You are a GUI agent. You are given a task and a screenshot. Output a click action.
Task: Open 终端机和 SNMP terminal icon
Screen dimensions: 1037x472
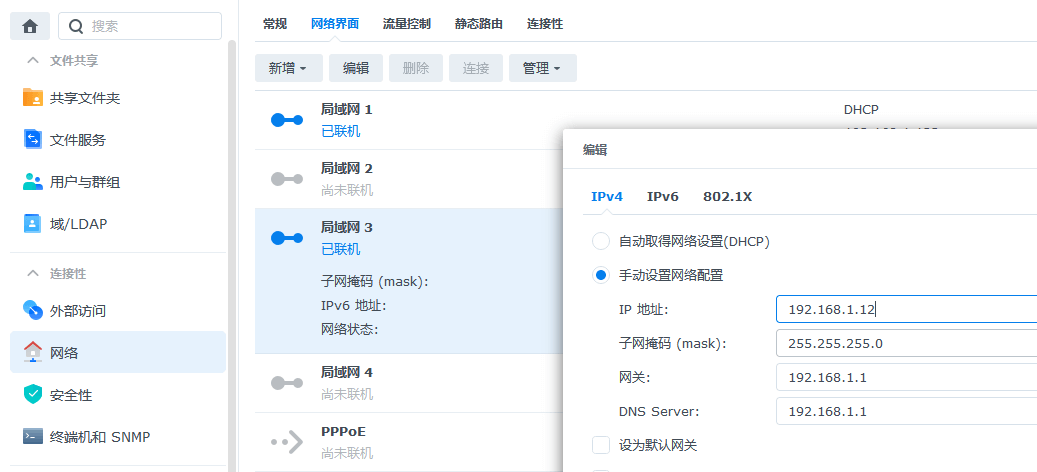pos(33,437)
